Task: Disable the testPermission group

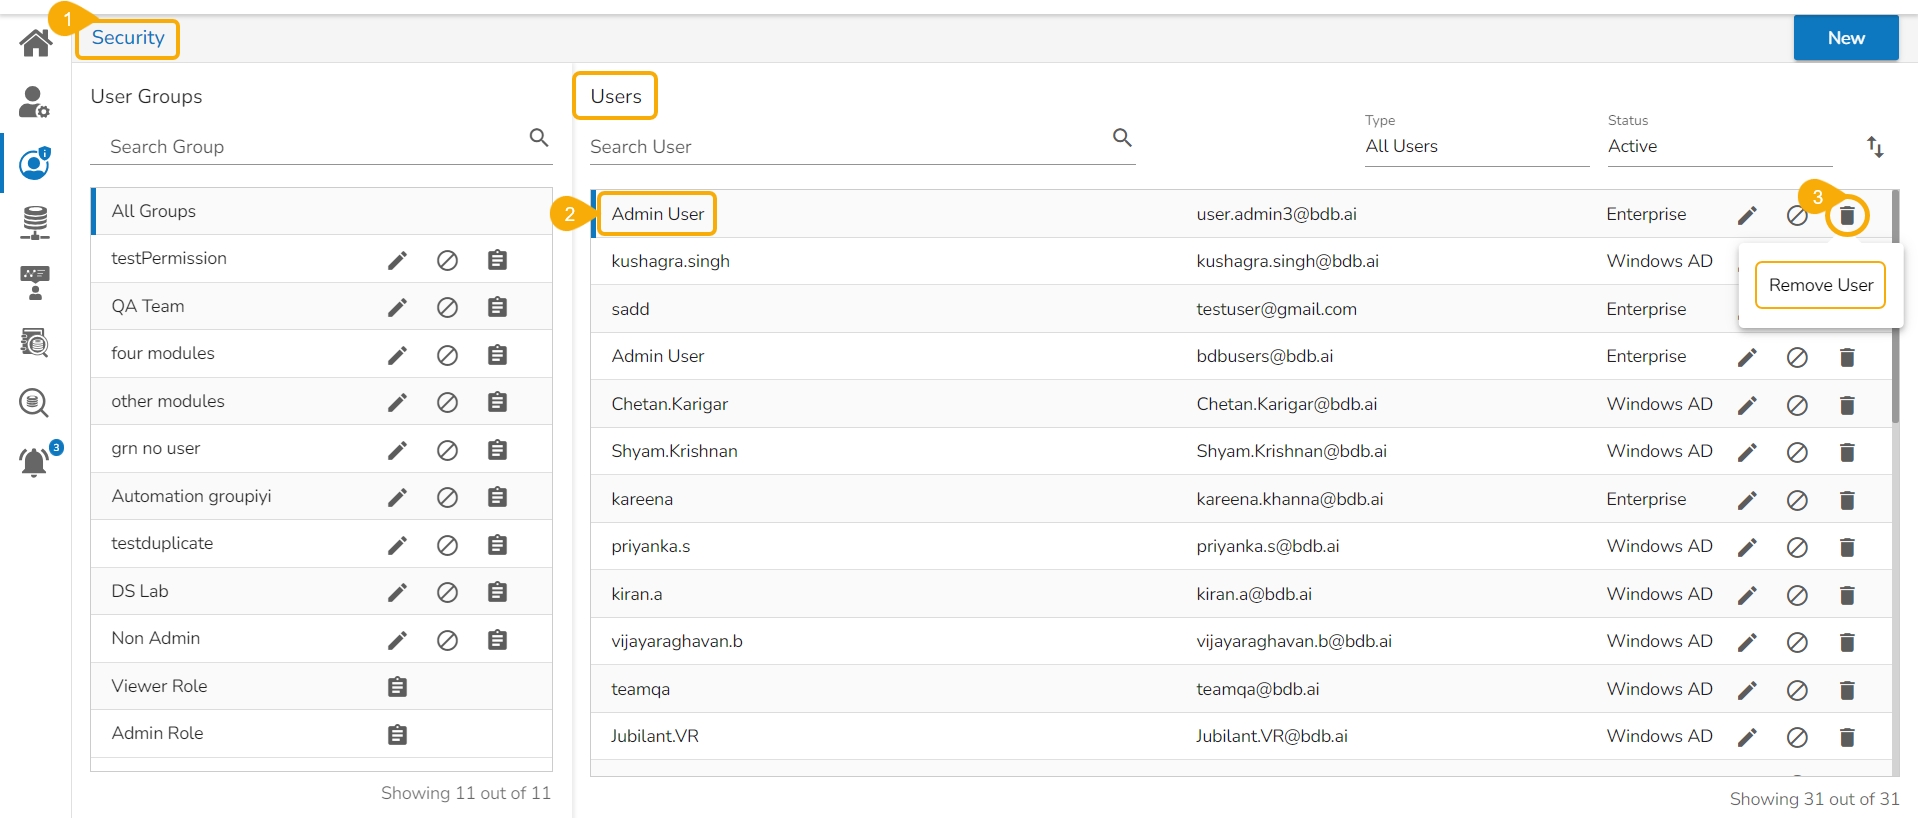Action: (x=447, y=260)
